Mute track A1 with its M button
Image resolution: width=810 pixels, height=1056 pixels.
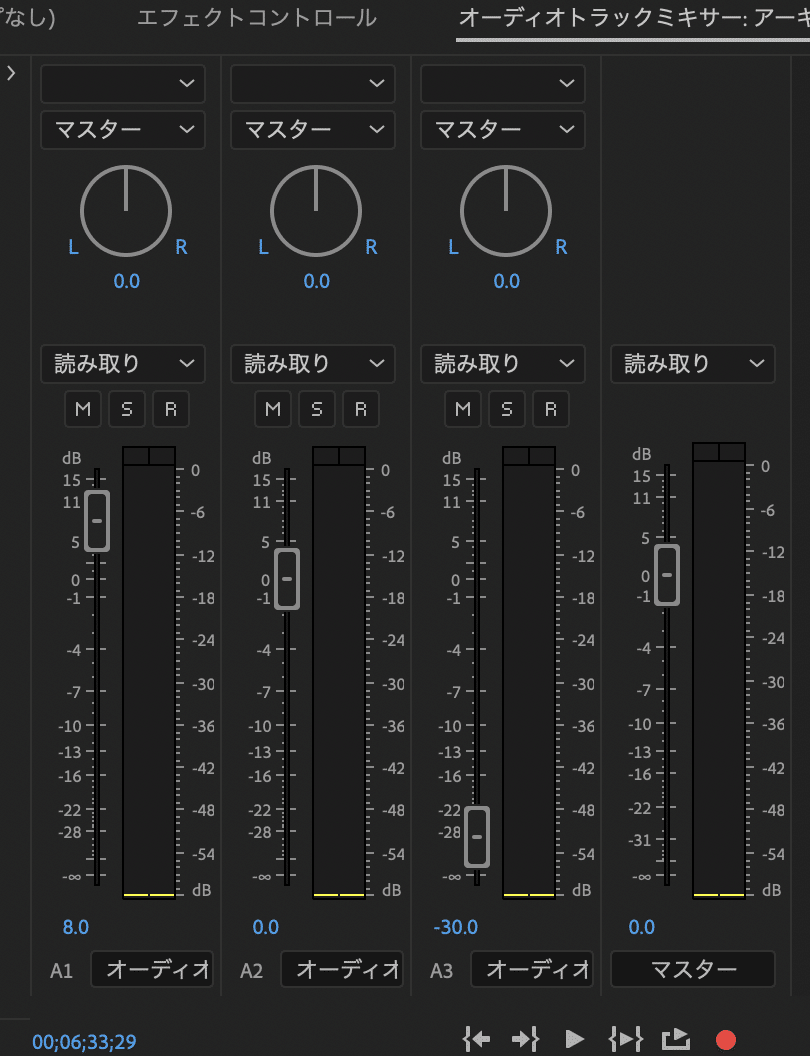pyautogui.click(x=83, y=409)
